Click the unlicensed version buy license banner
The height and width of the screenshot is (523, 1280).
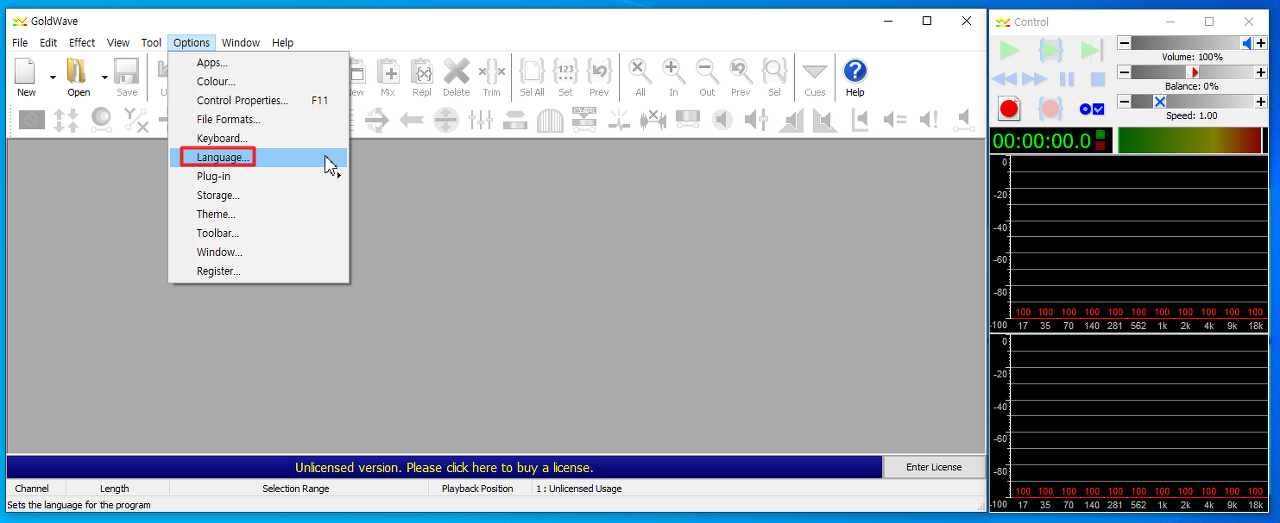[x=444, y=467]
